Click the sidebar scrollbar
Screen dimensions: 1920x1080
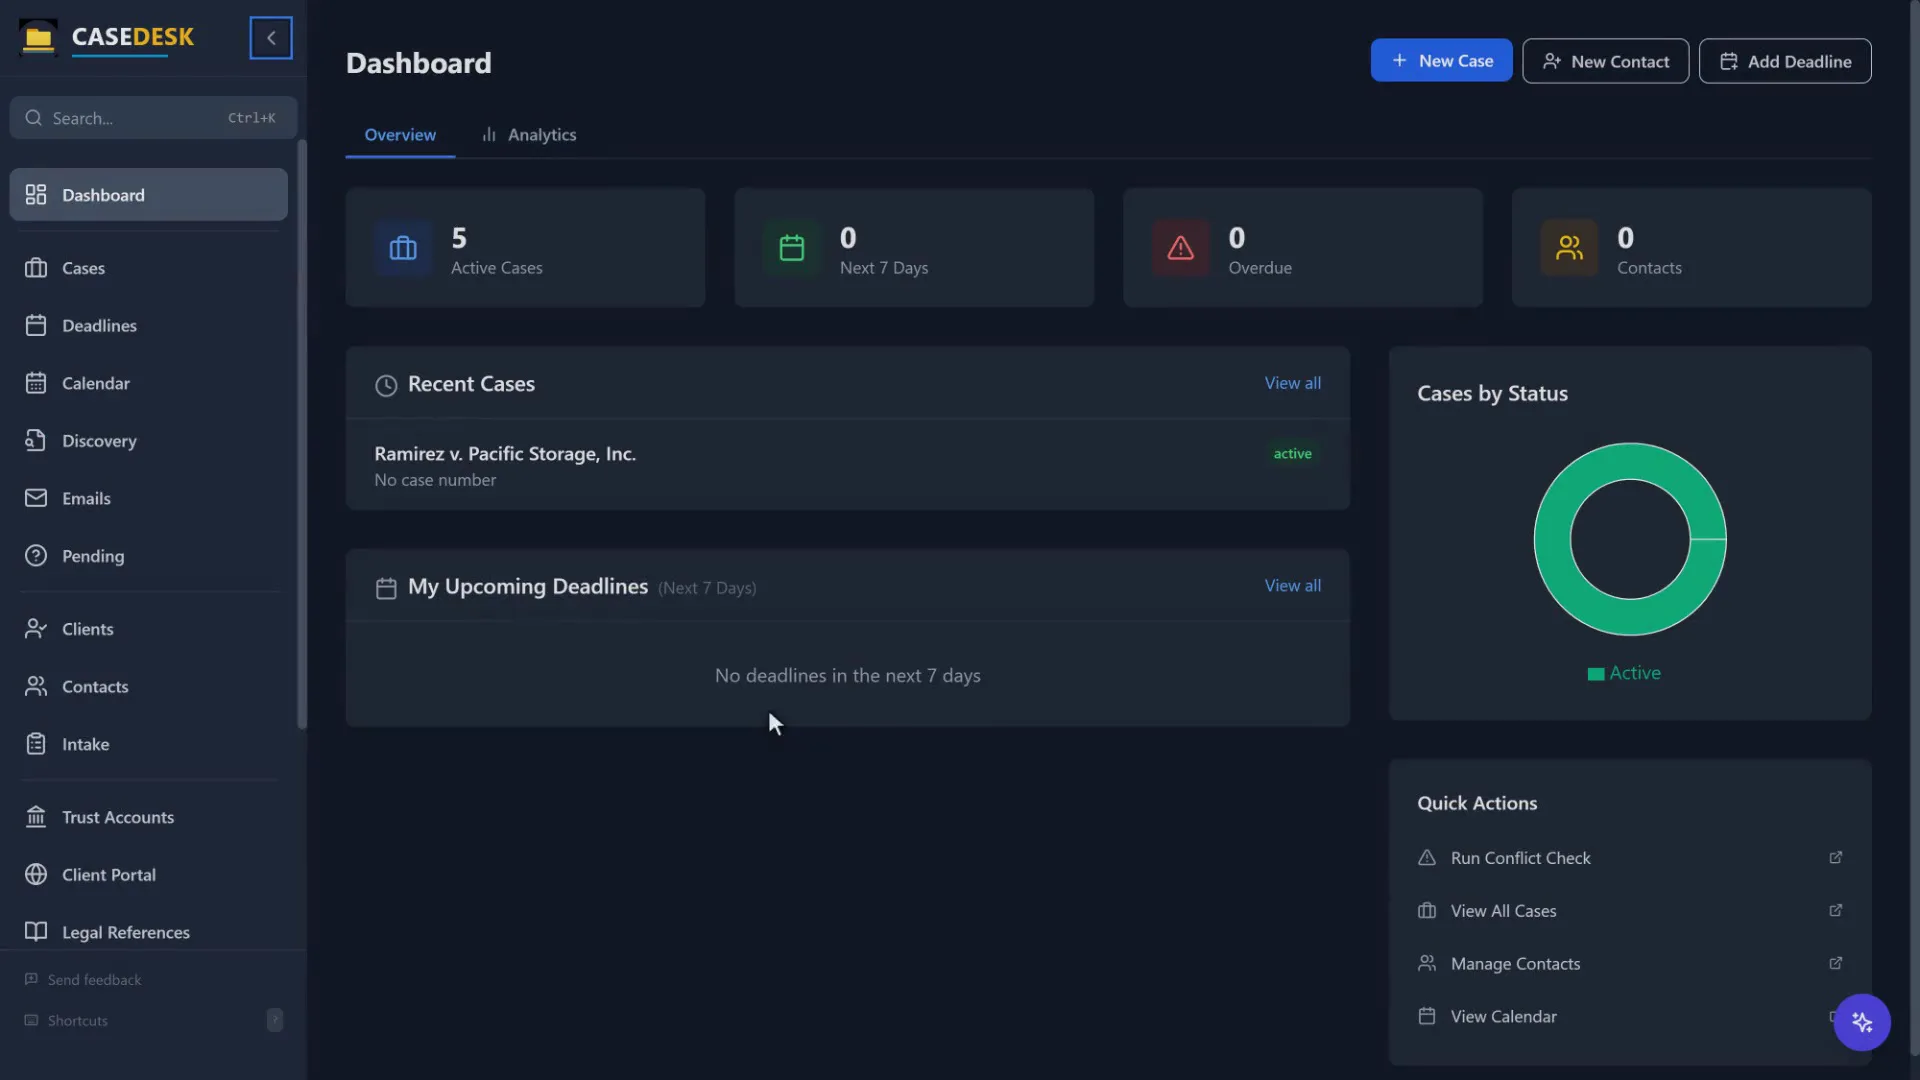302,435
